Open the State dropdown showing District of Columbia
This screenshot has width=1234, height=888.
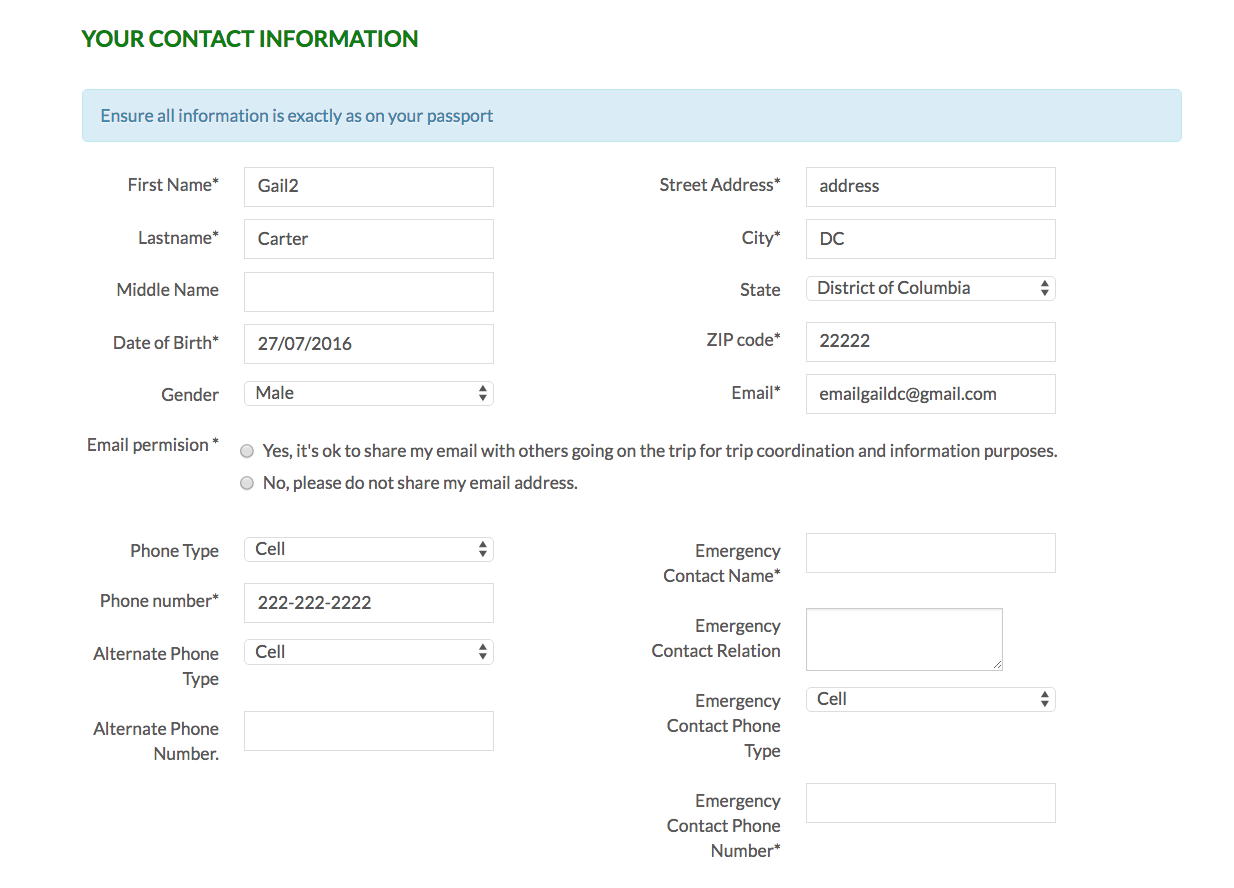tap(930, 288)
